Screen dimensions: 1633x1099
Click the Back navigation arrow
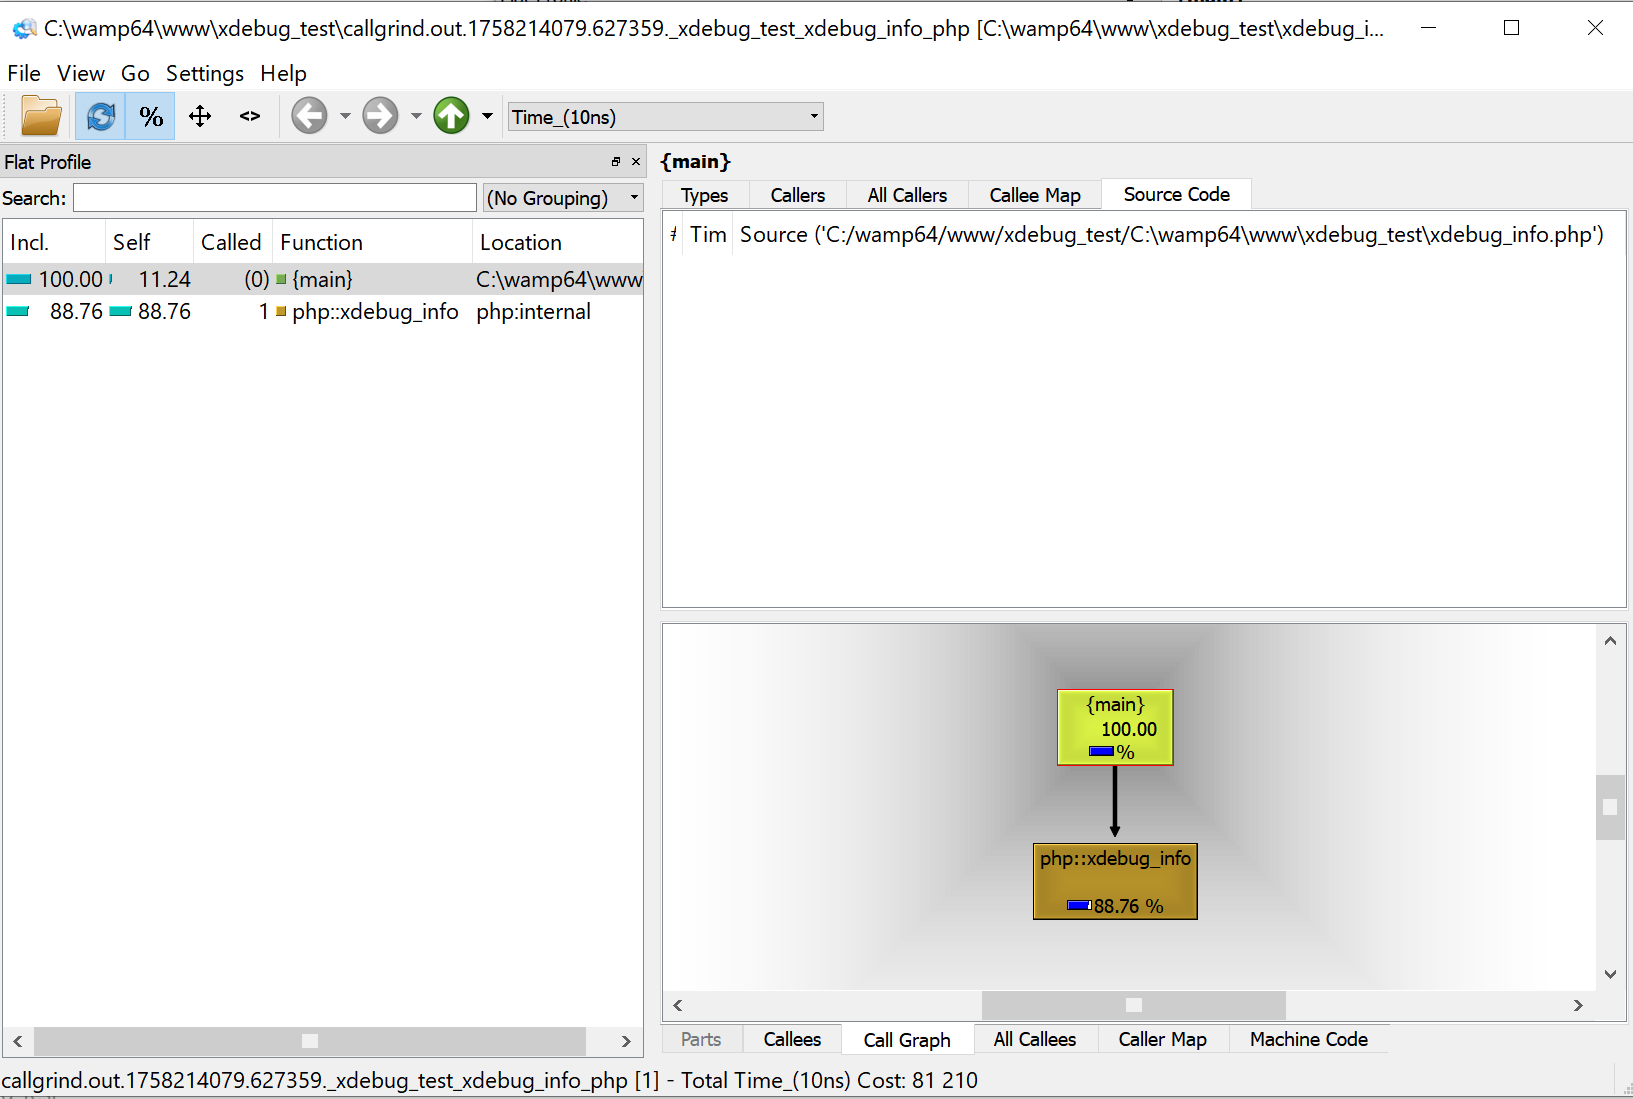(x=309, y=116)
